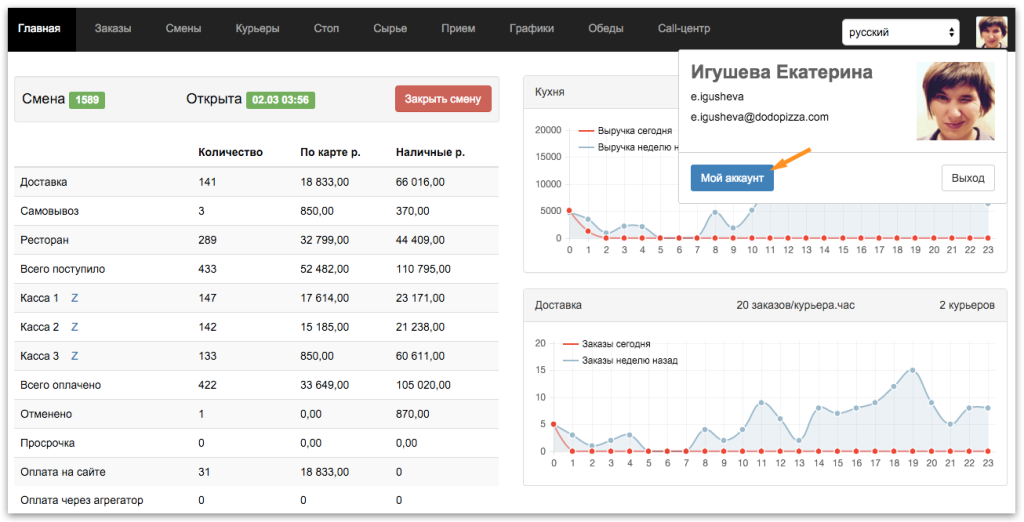Image resolution: width=1024 pixels, height=522 pixels.
Task: Click the large profile photo of Игушева
Action: 955,101
